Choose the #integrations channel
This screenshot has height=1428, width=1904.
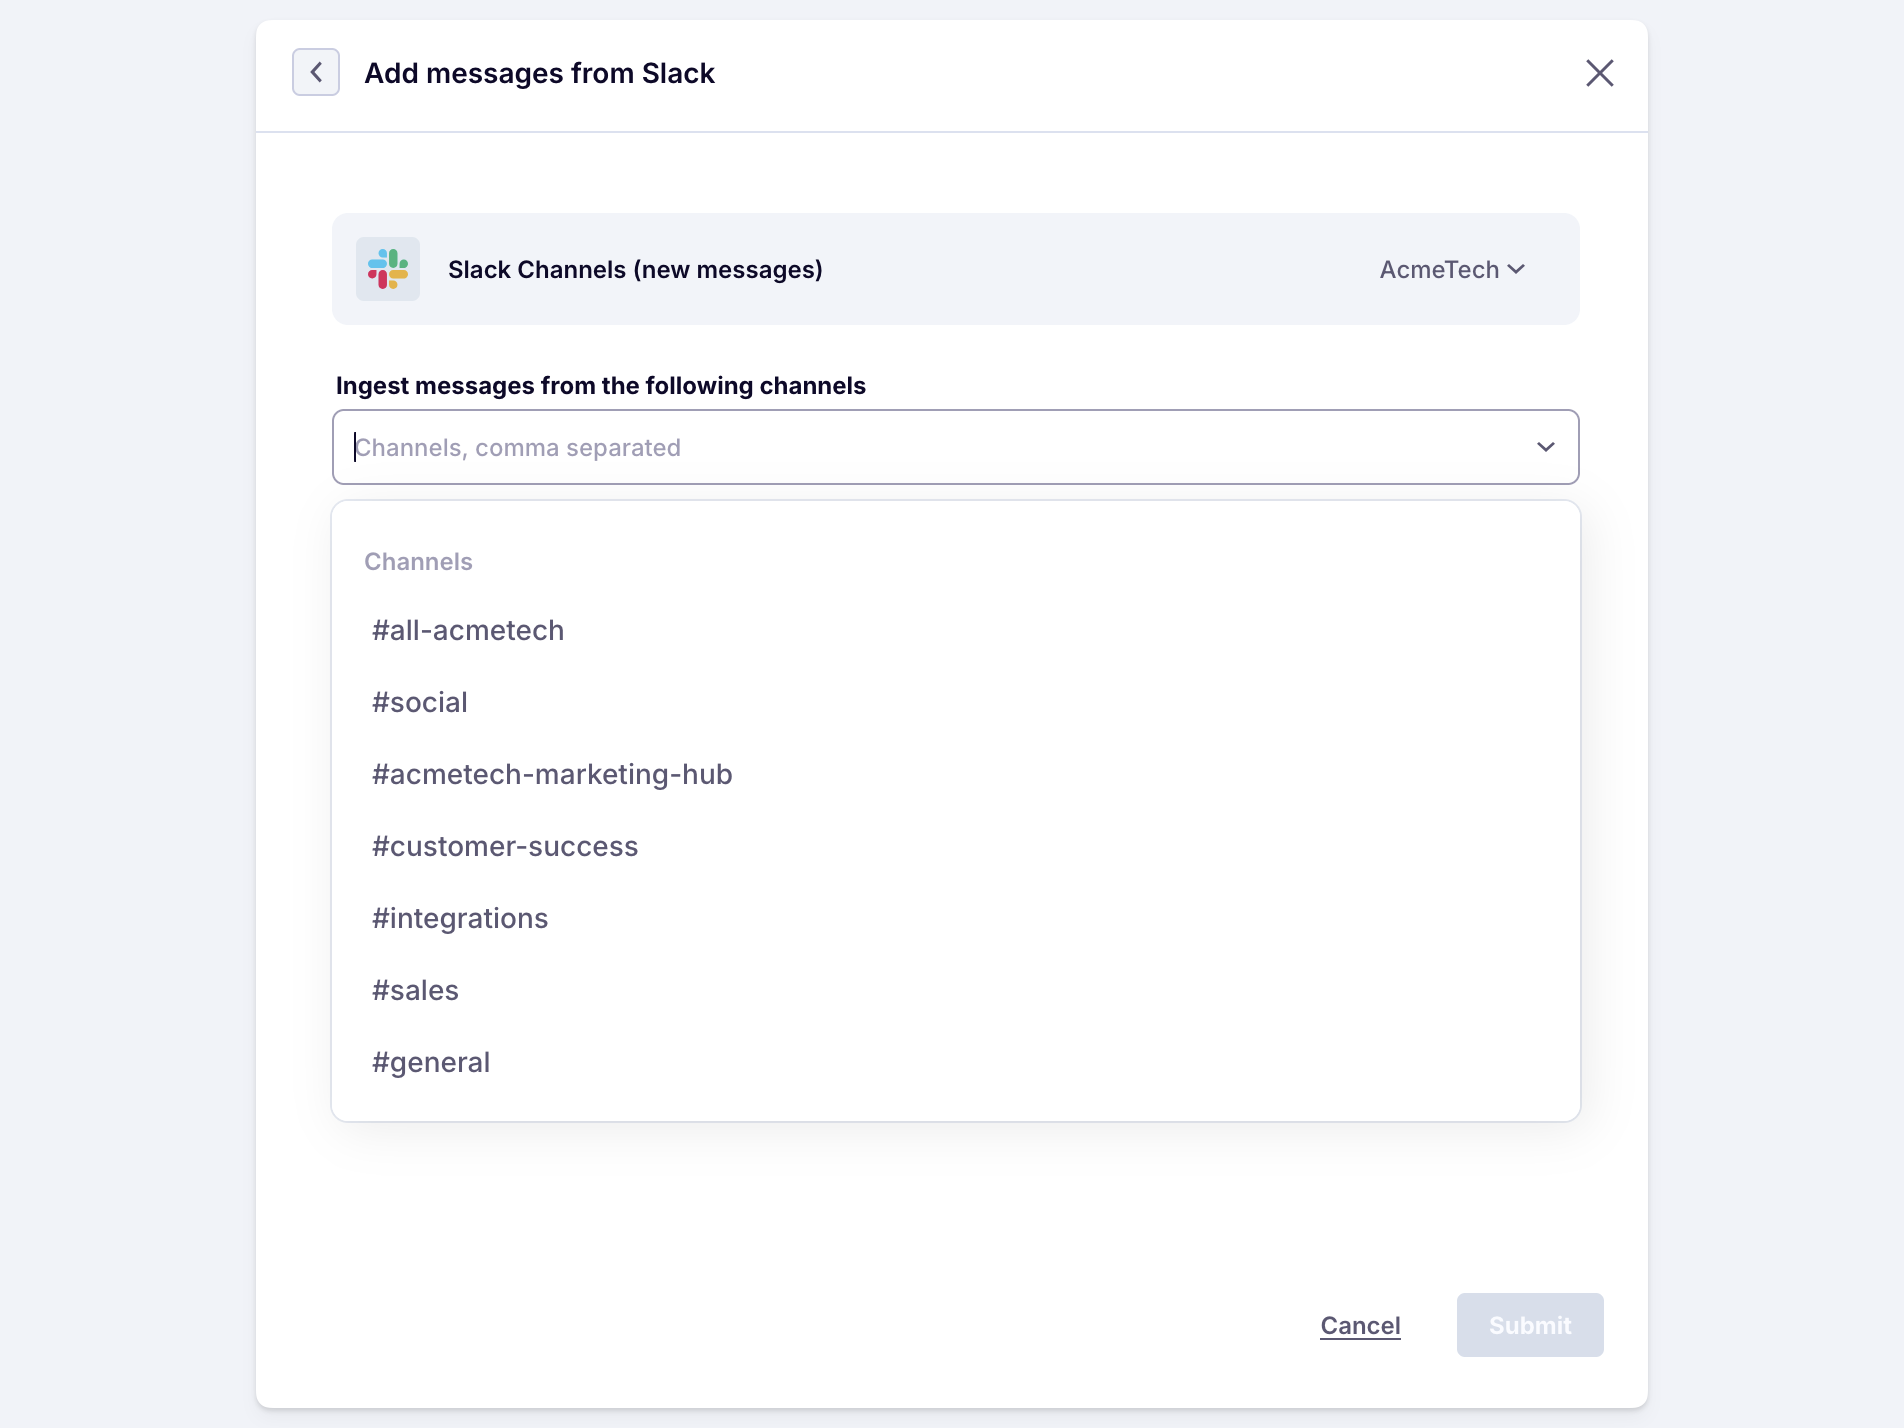tap(460, 918)
